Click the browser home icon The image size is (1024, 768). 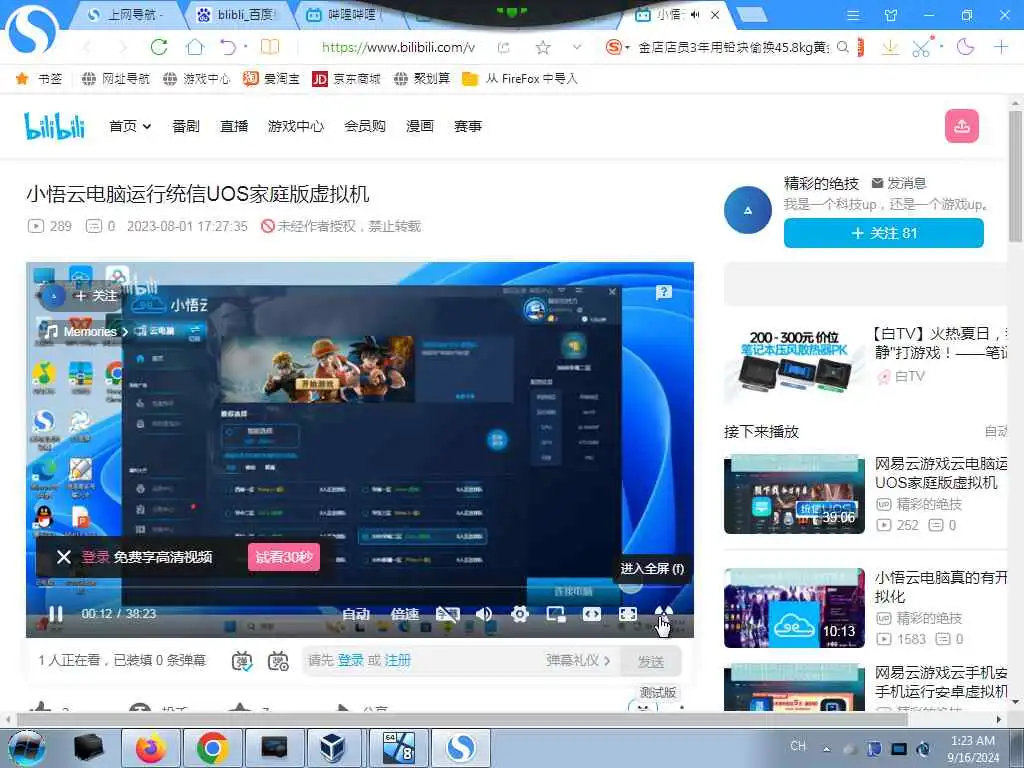pos(195,47)
